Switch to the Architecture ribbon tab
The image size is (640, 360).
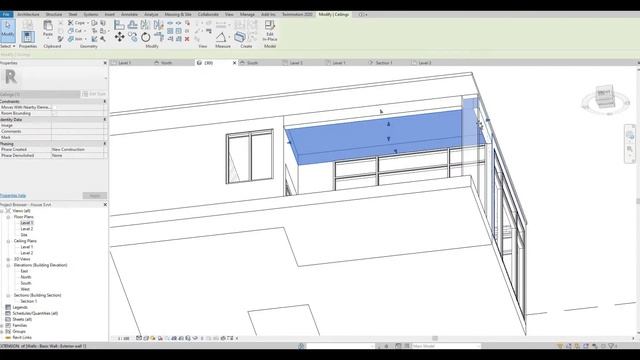28,14
